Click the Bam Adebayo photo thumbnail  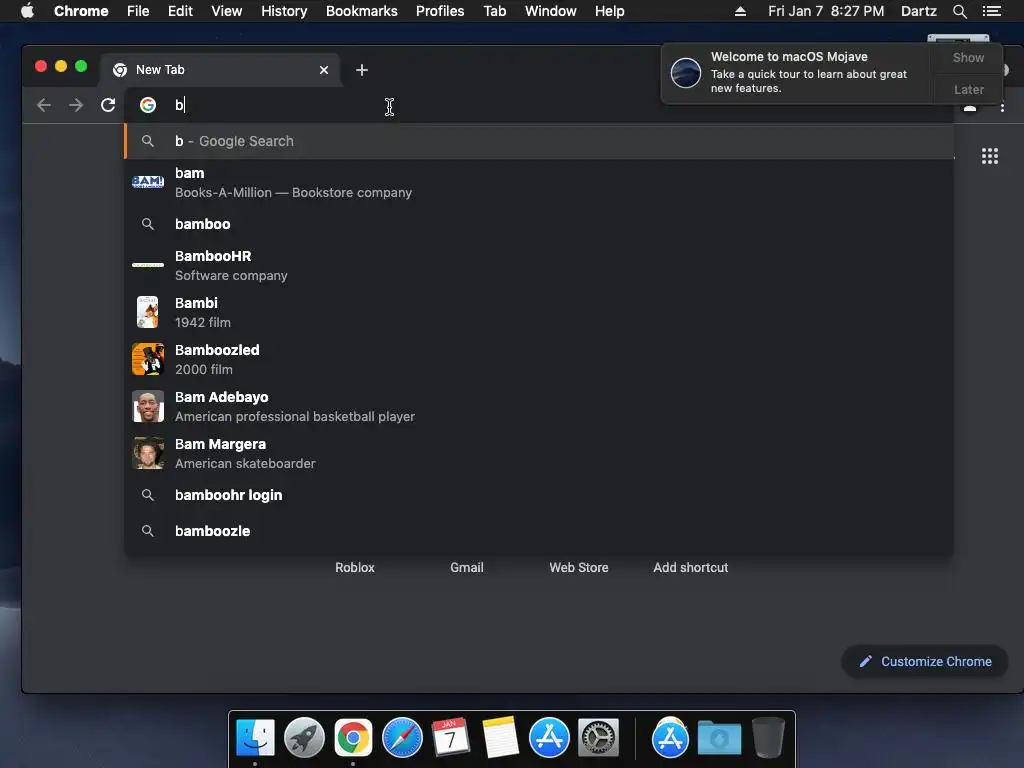click(148, 406)
